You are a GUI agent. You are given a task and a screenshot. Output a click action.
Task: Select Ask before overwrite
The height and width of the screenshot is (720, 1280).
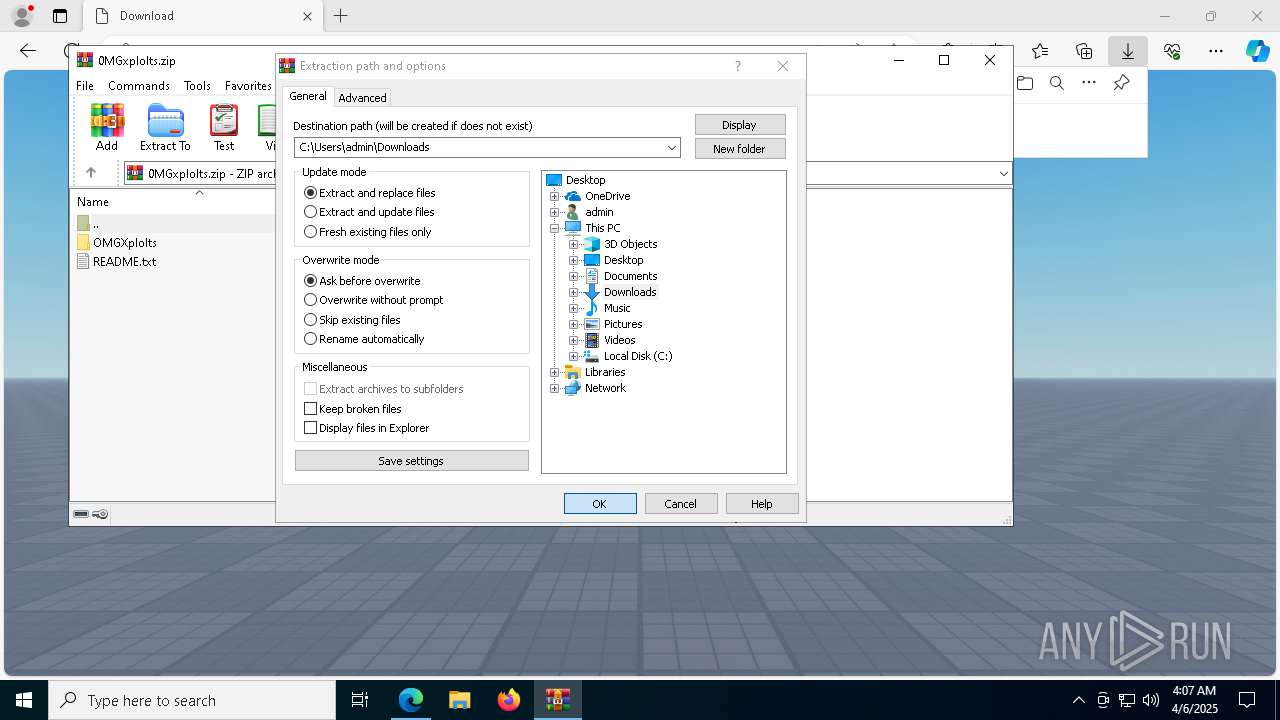tap(362, 281)
